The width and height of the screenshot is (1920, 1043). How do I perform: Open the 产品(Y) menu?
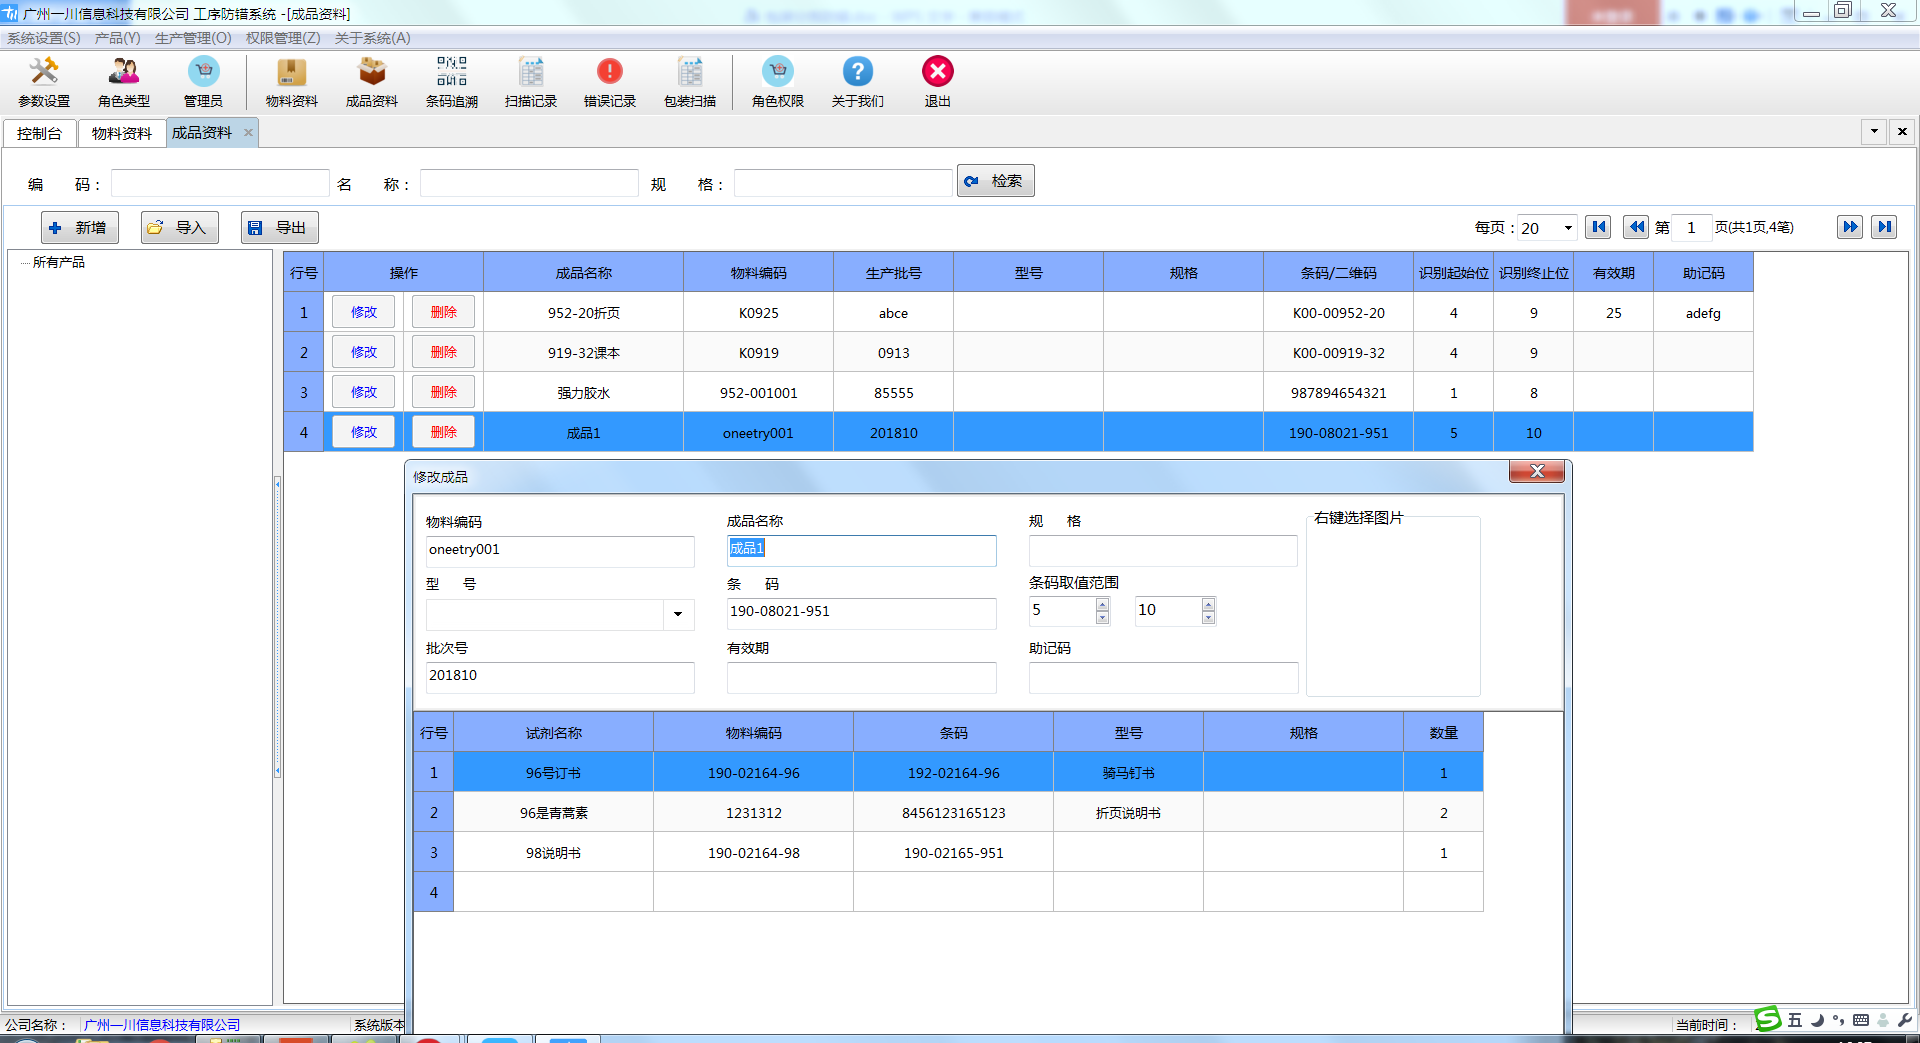118,38
